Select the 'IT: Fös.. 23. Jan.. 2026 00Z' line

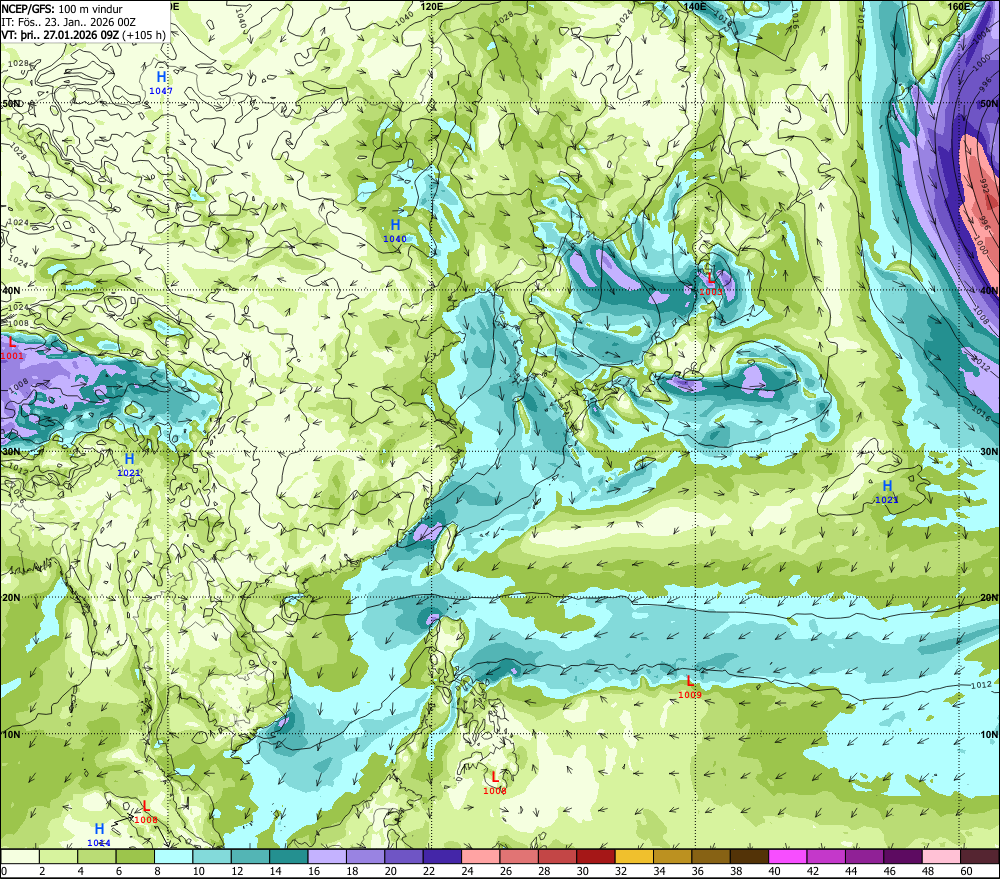(69, 22)
